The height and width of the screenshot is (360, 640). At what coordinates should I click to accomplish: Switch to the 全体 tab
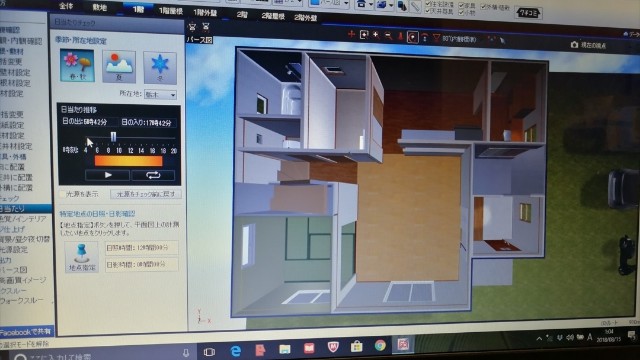point(66,6)
